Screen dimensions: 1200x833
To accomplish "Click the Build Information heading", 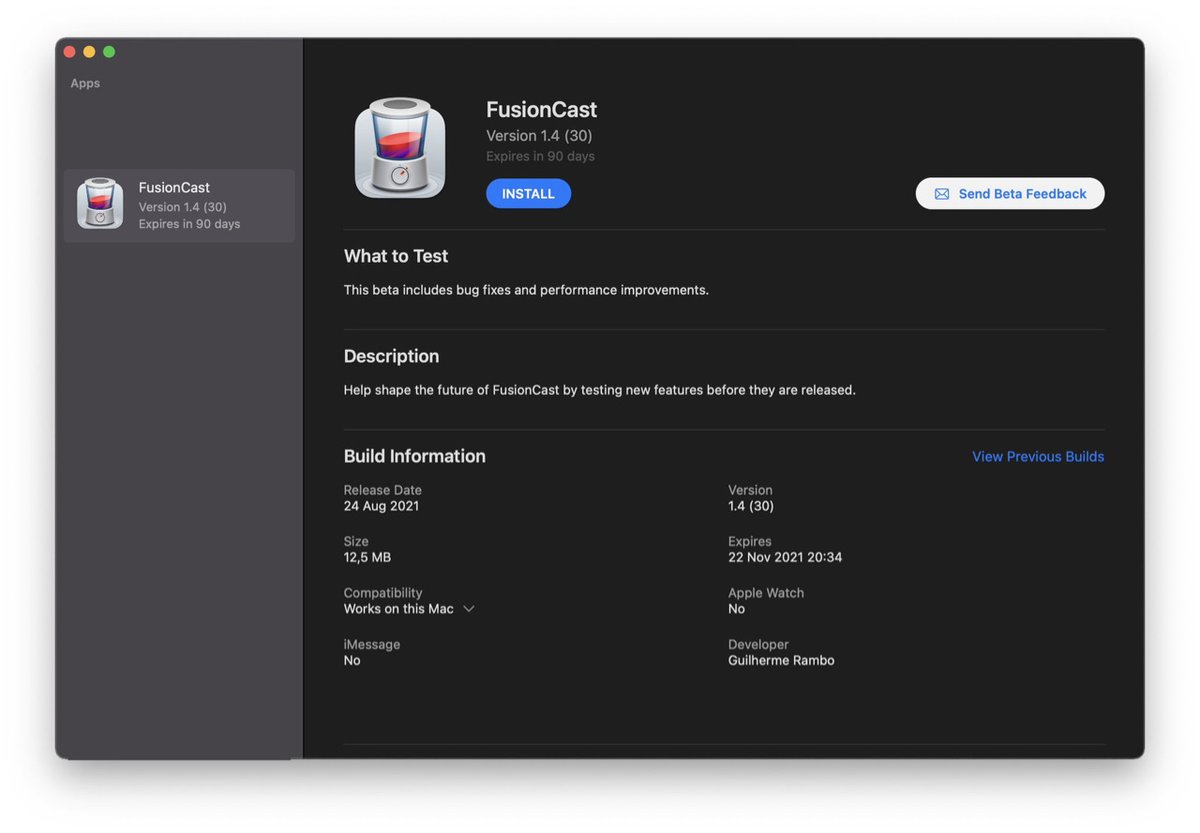I will click(415, 456).
